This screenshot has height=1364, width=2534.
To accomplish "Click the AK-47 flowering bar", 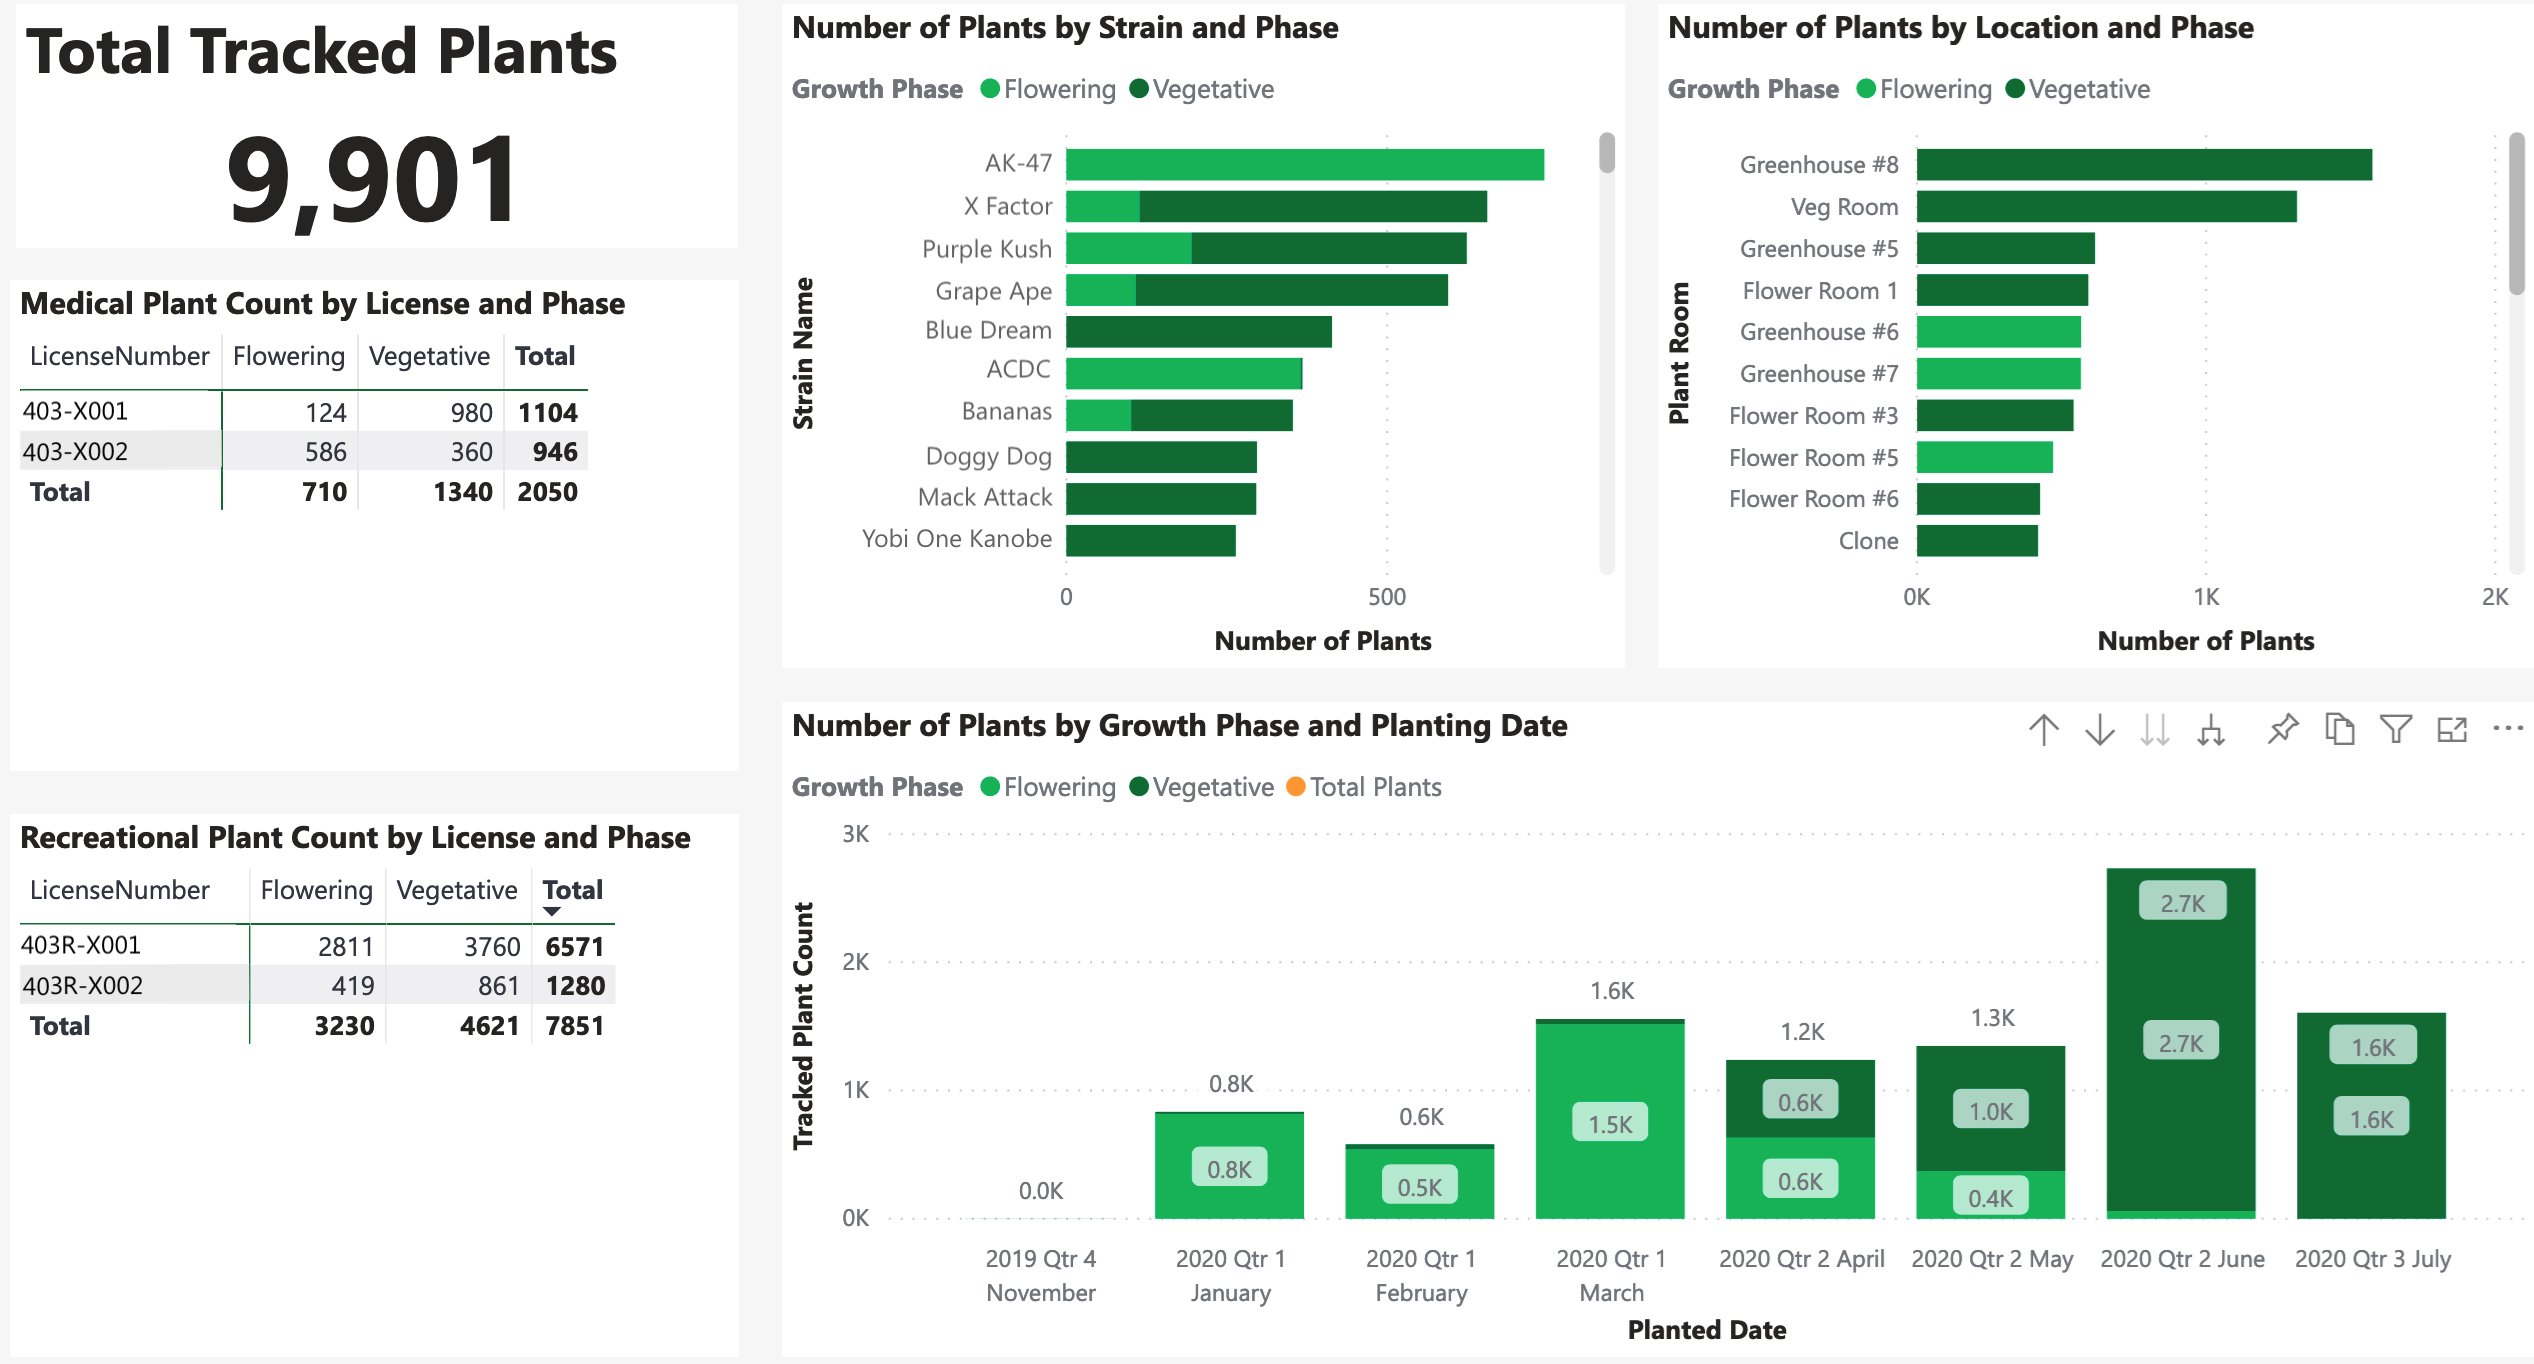I will [1304, 165].
